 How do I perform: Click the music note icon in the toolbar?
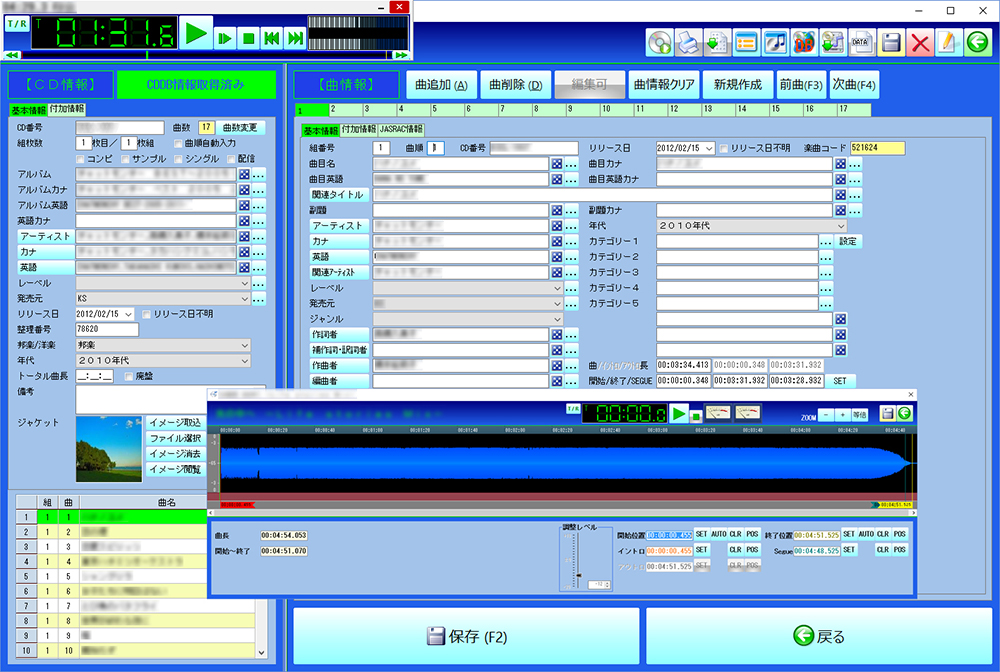pos(775,42)
